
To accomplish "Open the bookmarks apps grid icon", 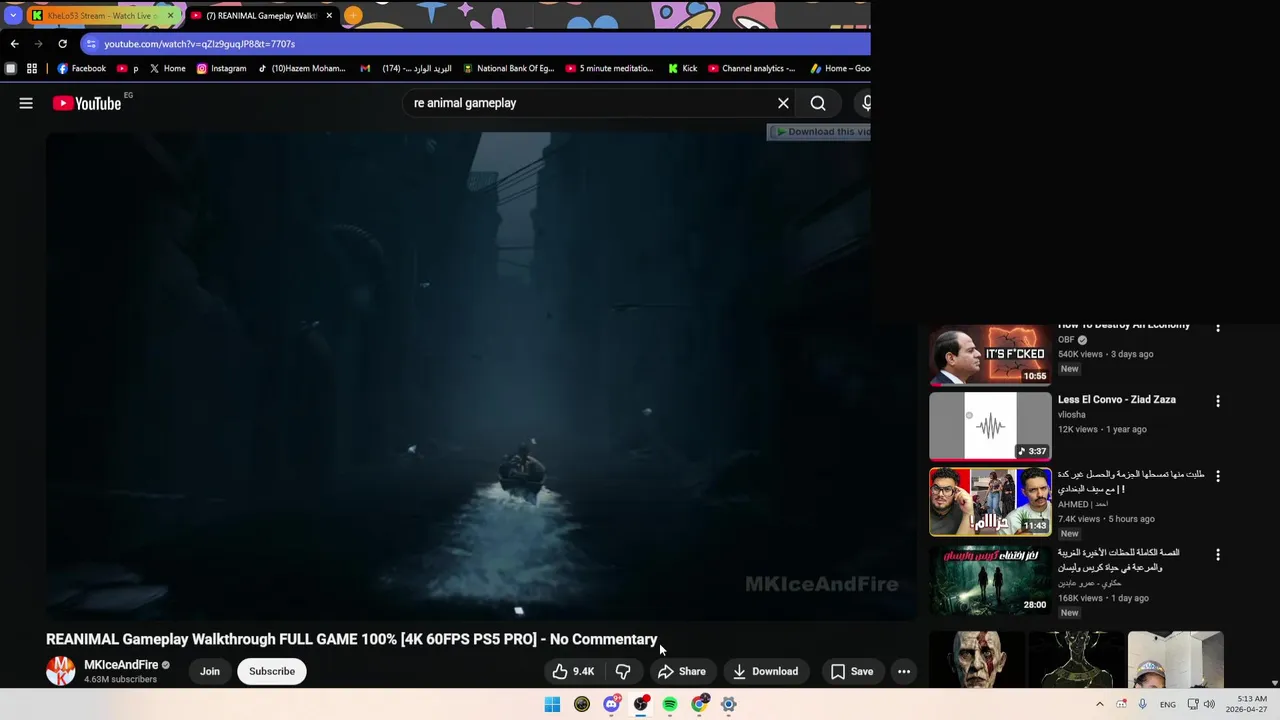I will pyautogui.click(x=32, y=69).
